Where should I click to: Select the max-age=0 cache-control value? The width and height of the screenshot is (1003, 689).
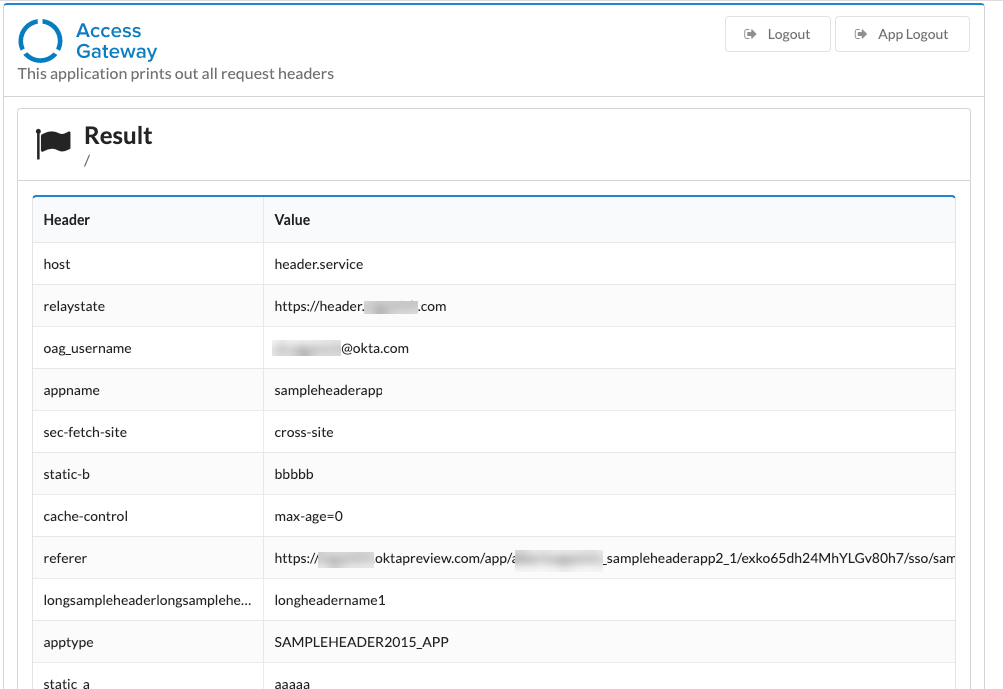coord(308,517)
